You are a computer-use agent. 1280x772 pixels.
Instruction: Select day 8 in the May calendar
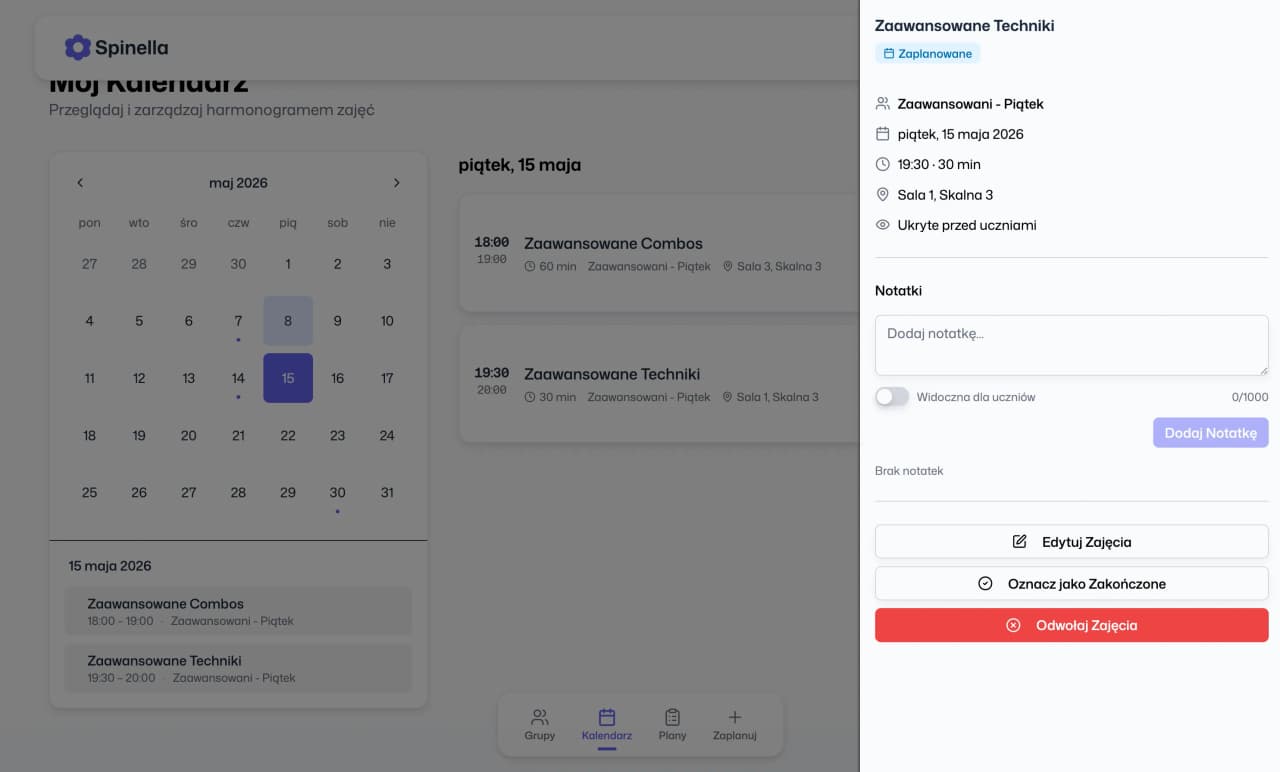click(288, 321)
